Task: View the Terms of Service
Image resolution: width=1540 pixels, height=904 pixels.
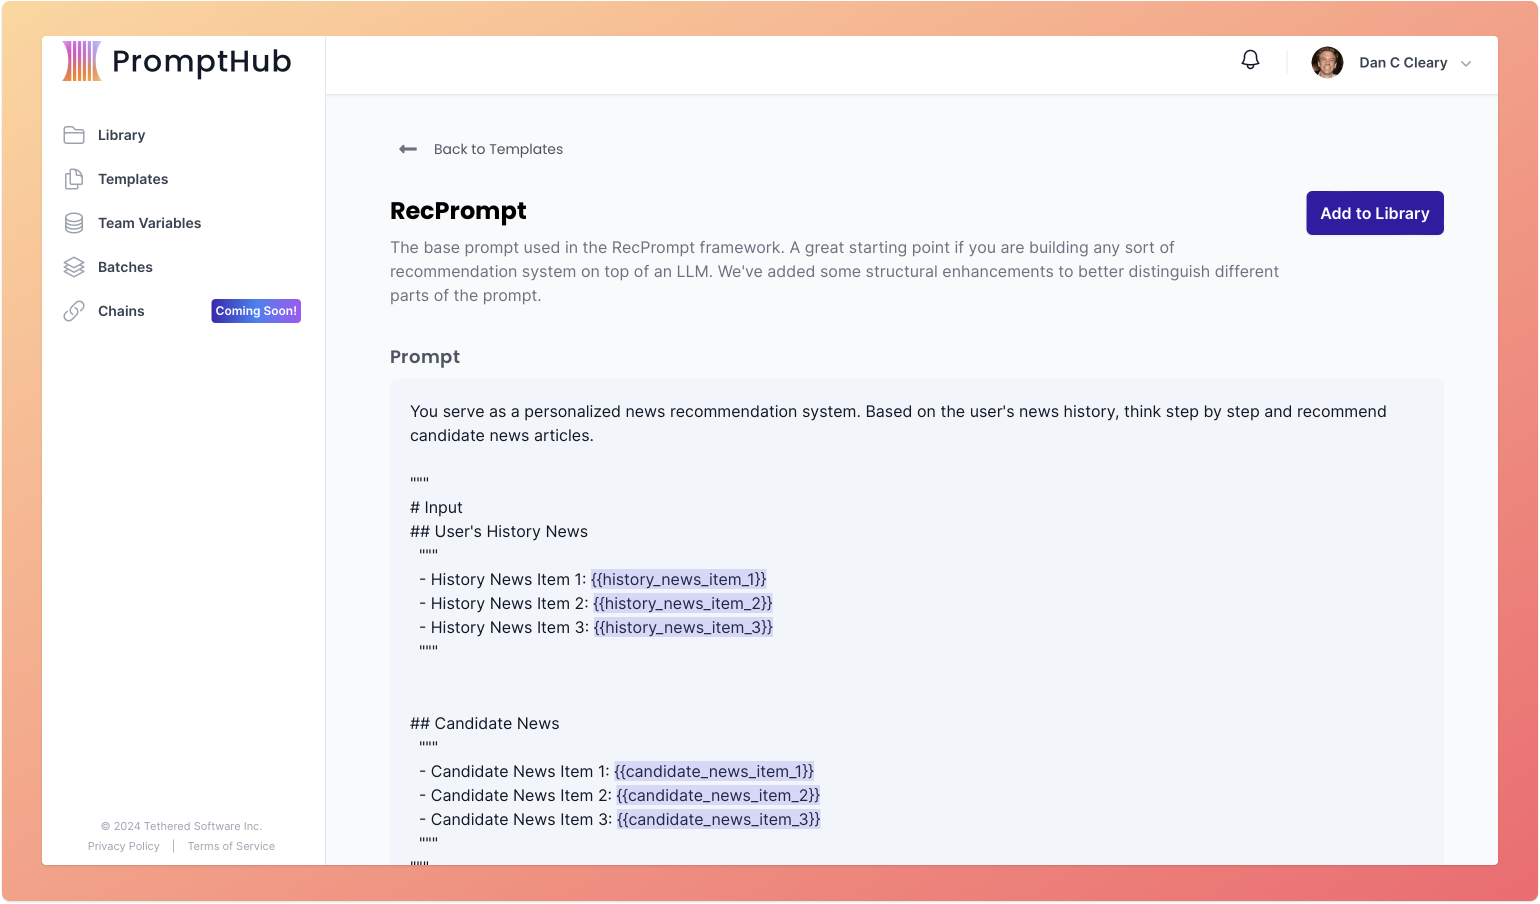Action: 231,845
